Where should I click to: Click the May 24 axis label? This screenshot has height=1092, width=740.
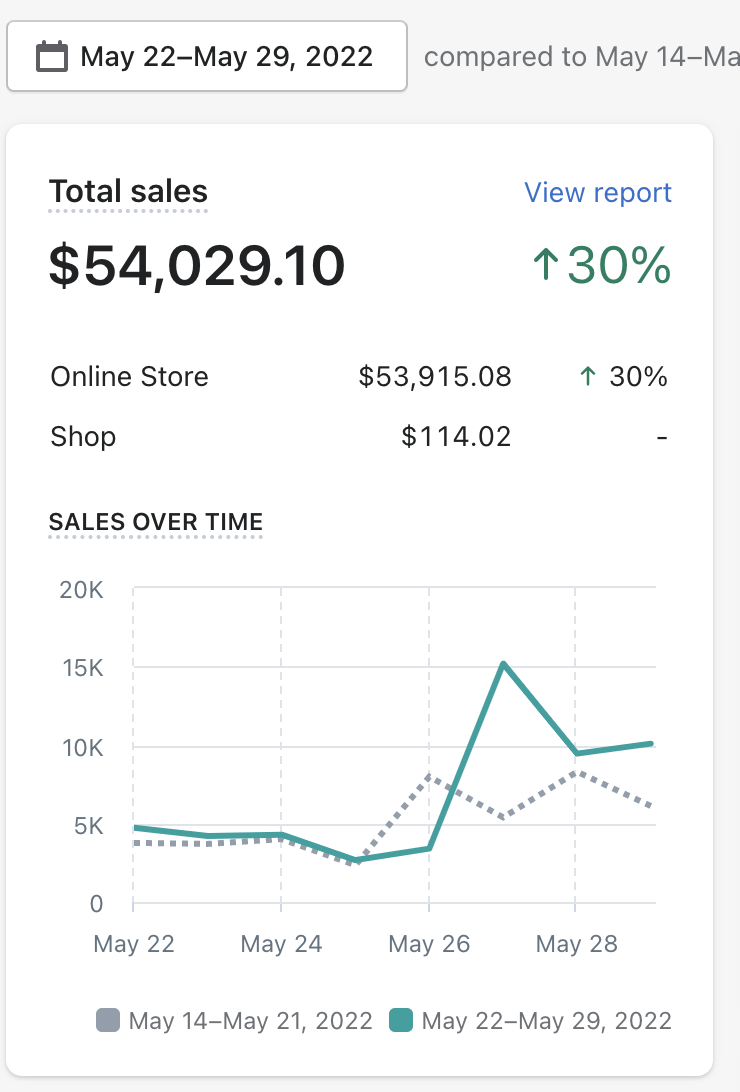pos(281,944)
